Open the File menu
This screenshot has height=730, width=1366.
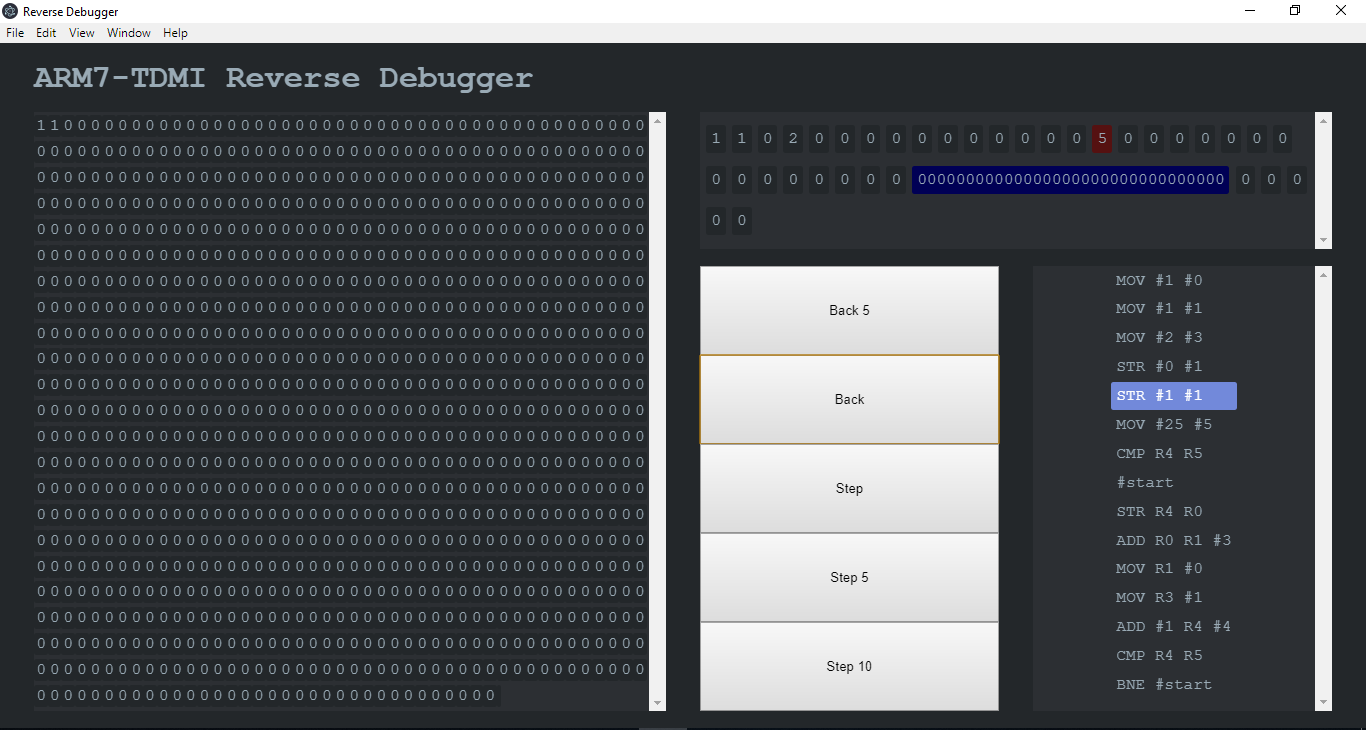pos(15,33)
